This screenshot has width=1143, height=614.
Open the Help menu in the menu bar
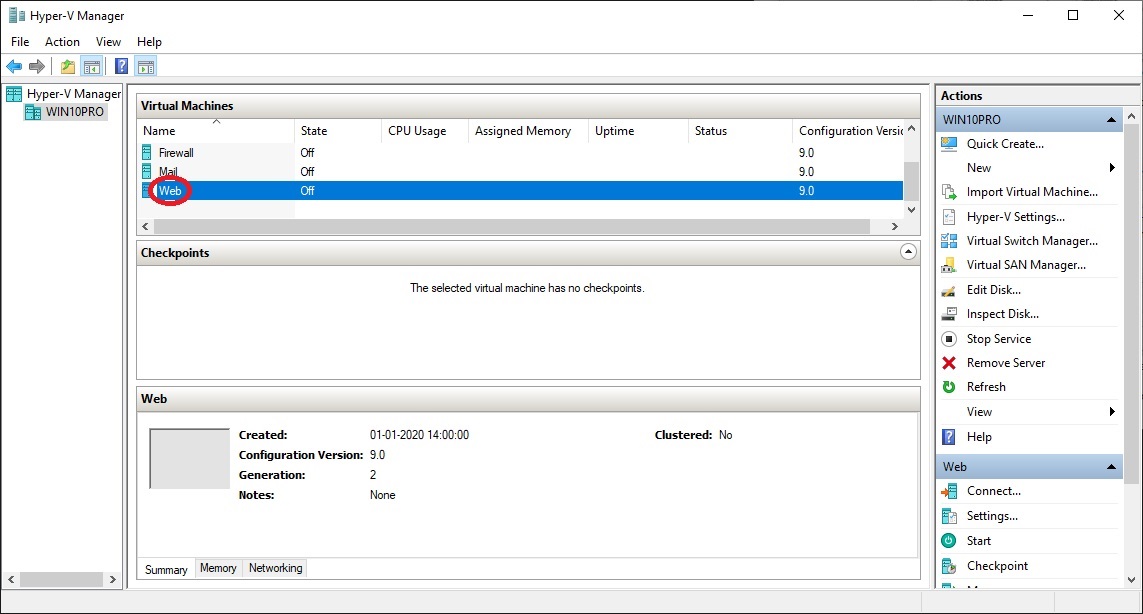(149, 42)
